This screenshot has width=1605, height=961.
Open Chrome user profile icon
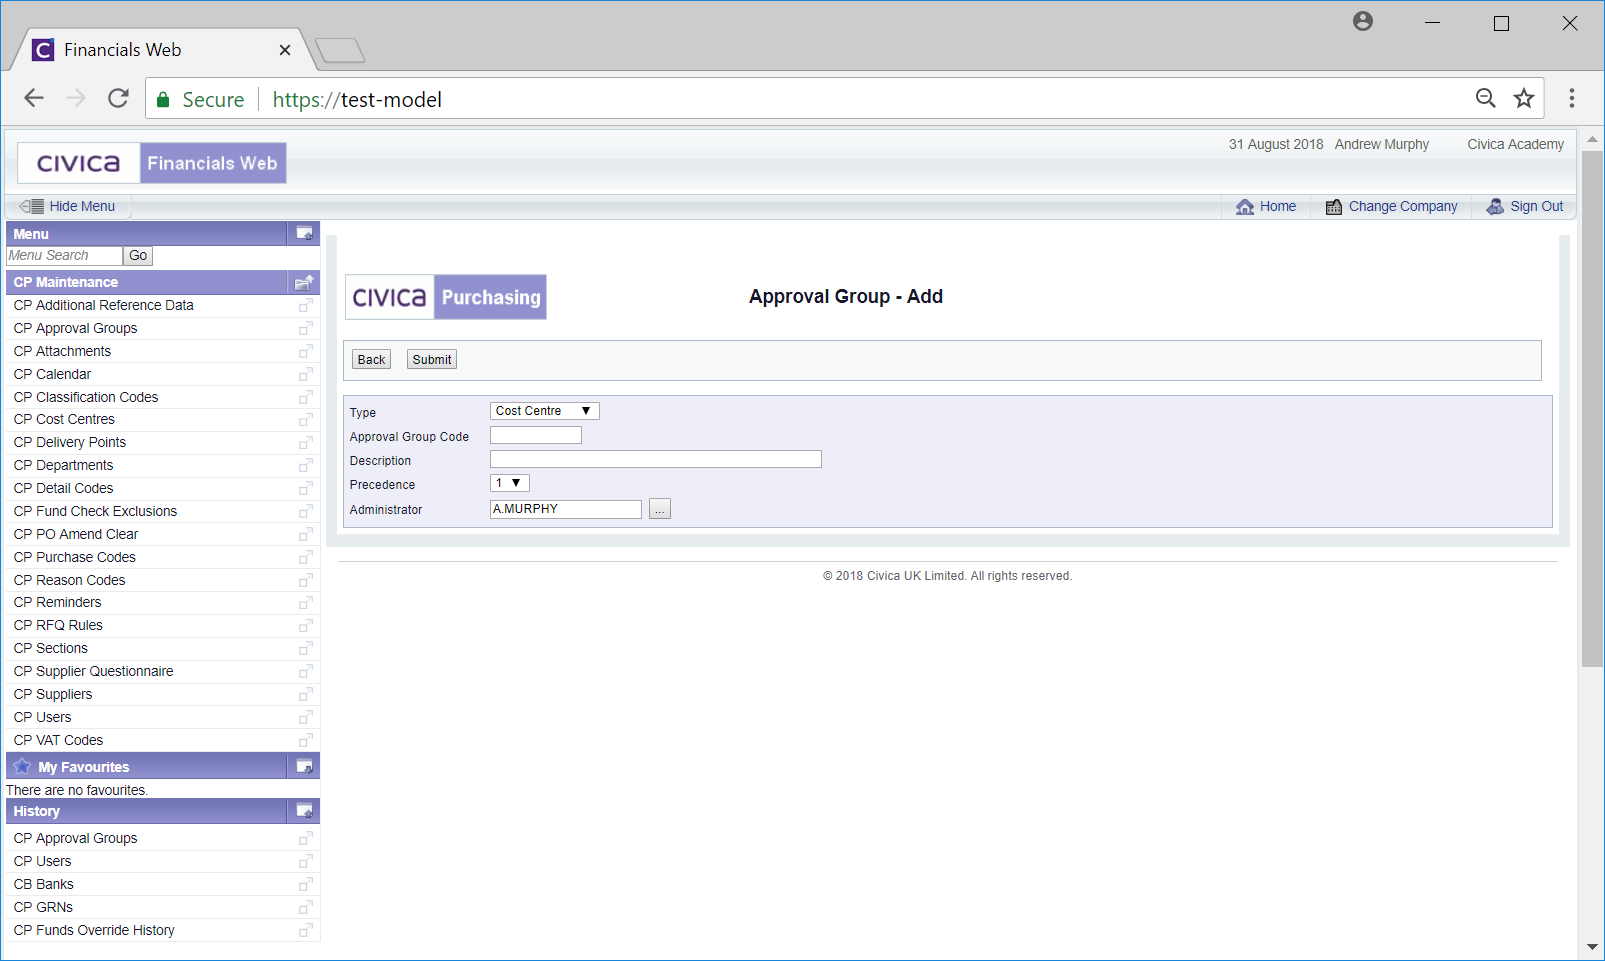[1362, 22]
